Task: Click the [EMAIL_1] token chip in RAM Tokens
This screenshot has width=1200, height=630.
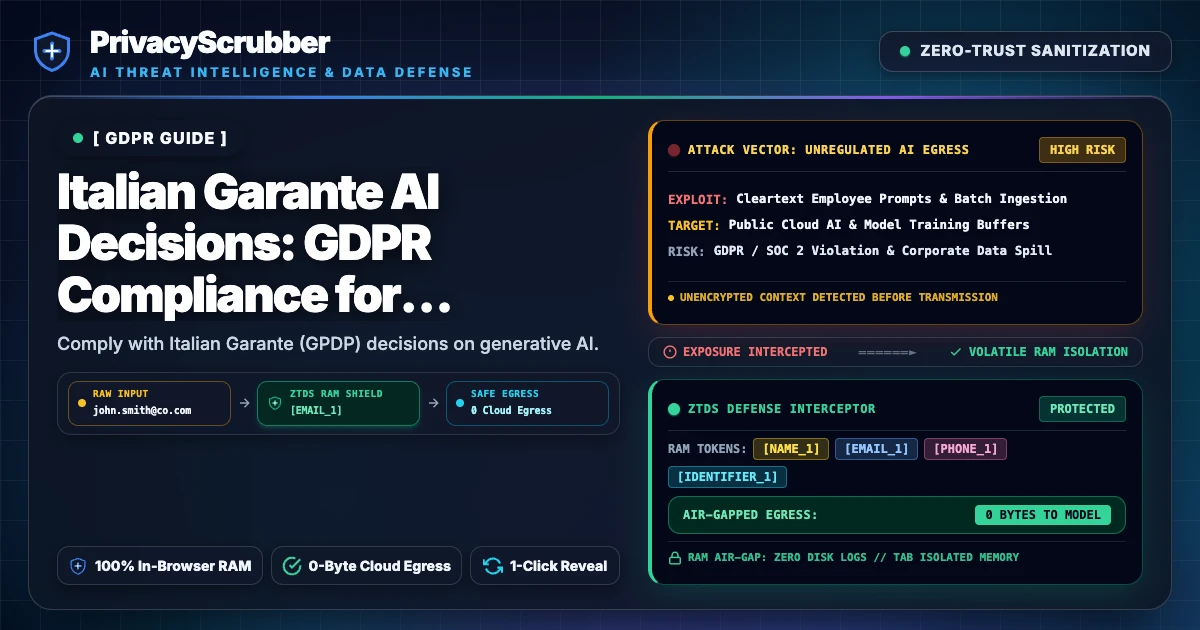Action: [x=876, y=449]
